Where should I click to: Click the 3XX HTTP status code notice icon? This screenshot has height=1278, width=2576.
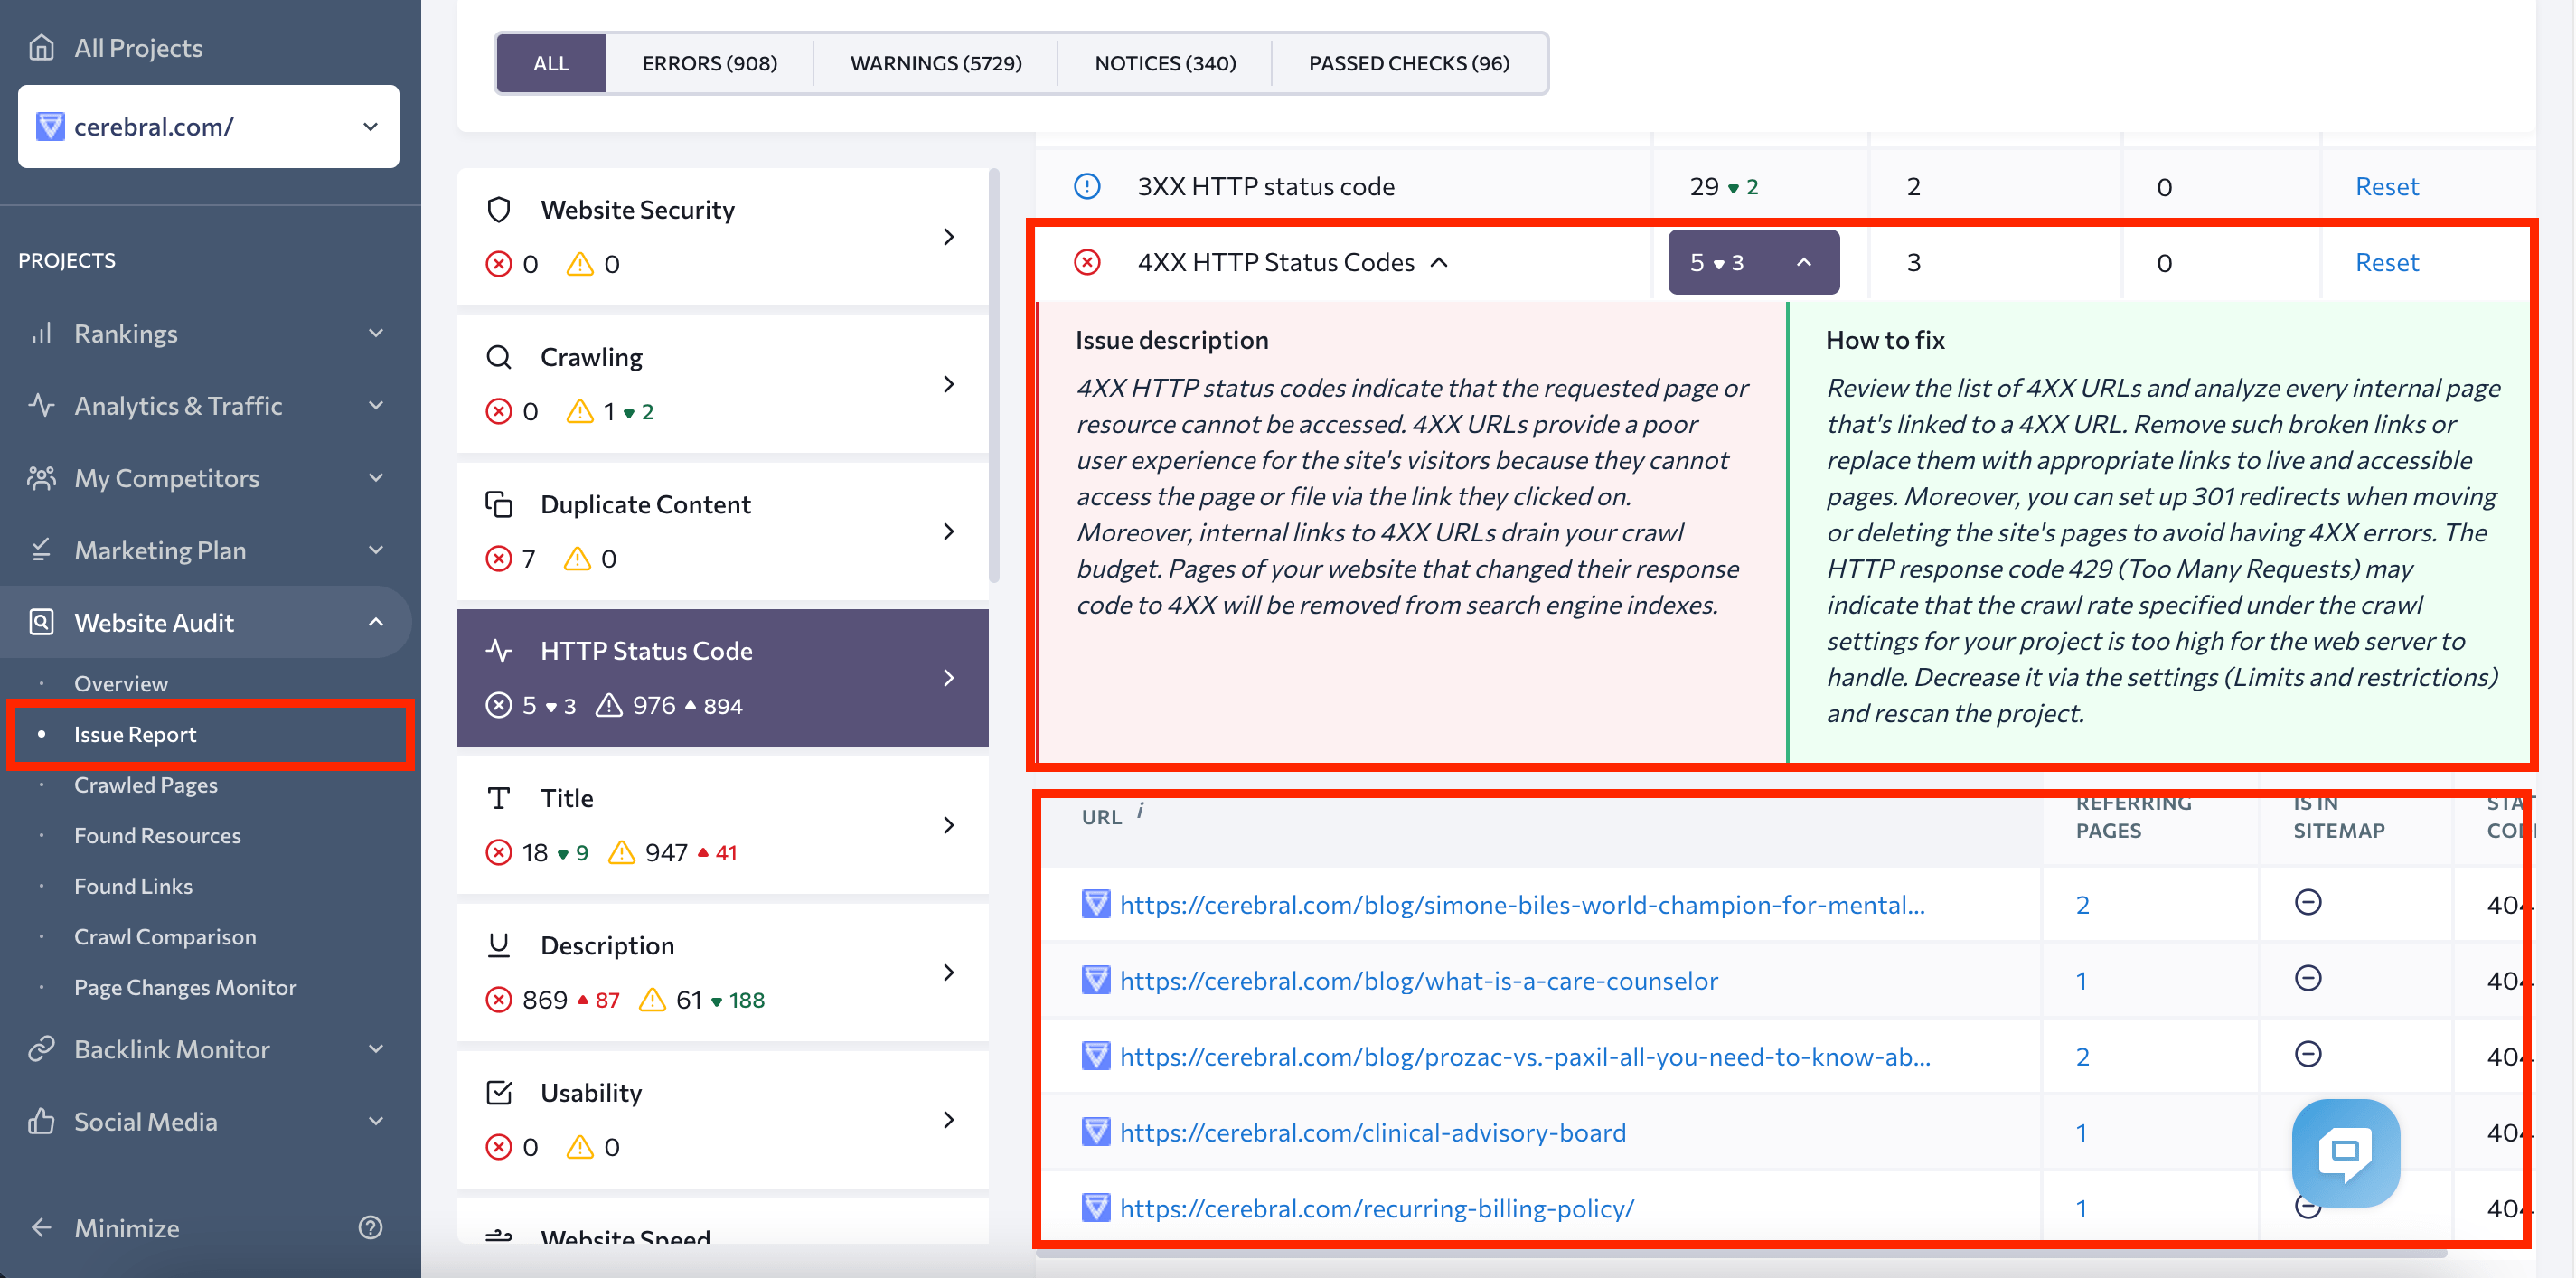click(x=1087, y=186)
